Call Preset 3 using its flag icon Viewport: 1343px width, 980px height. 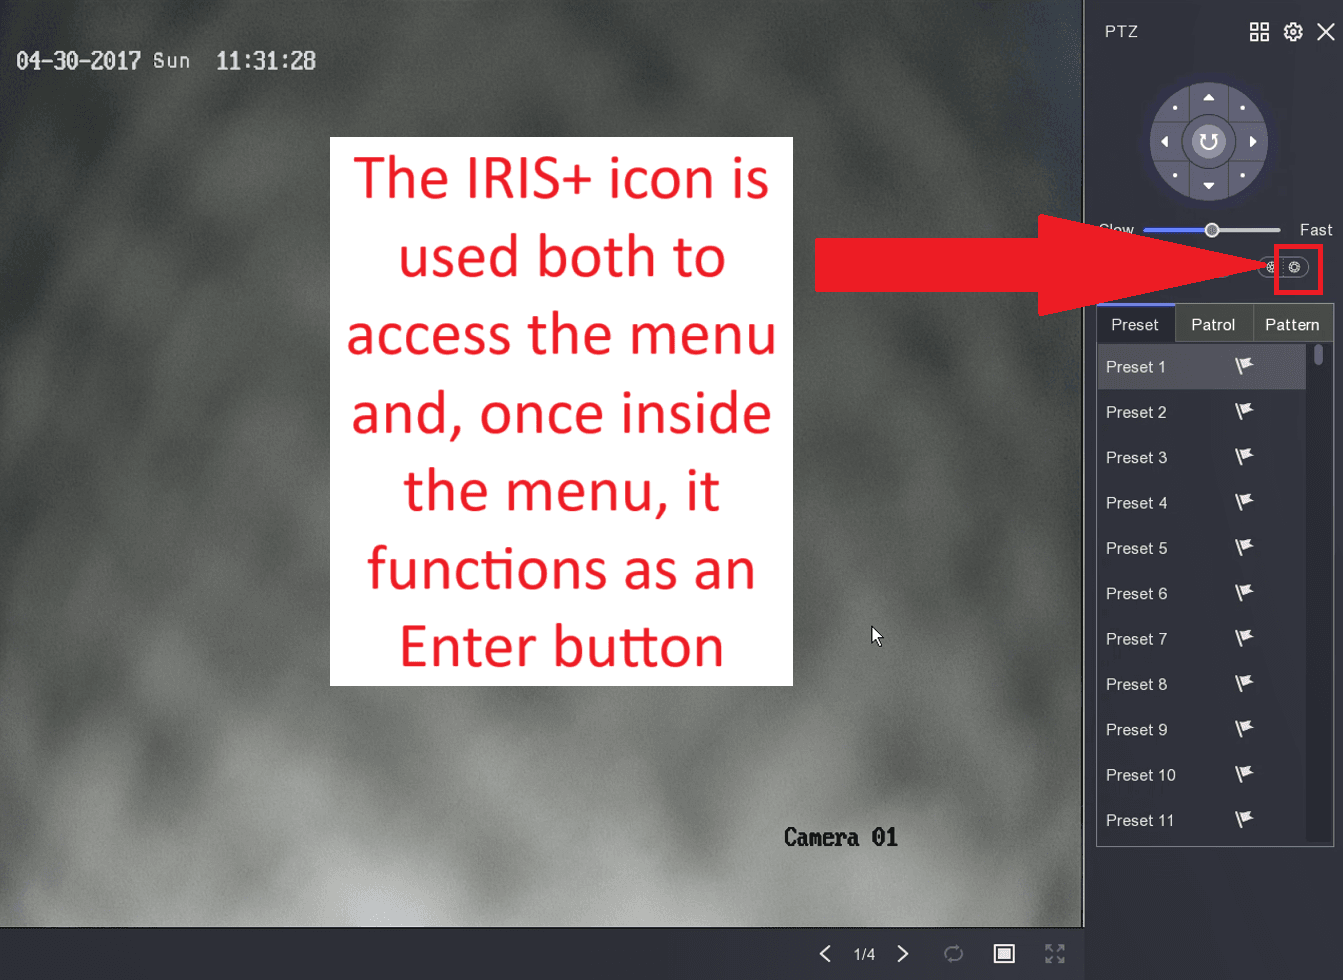(x=1244, y=457)
